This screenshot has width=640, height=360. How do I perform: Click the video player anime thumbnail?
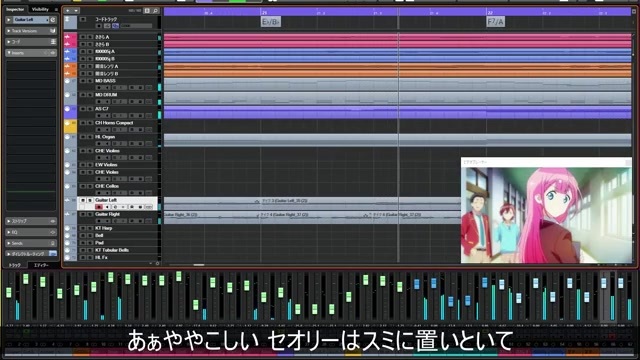[546, 215]
